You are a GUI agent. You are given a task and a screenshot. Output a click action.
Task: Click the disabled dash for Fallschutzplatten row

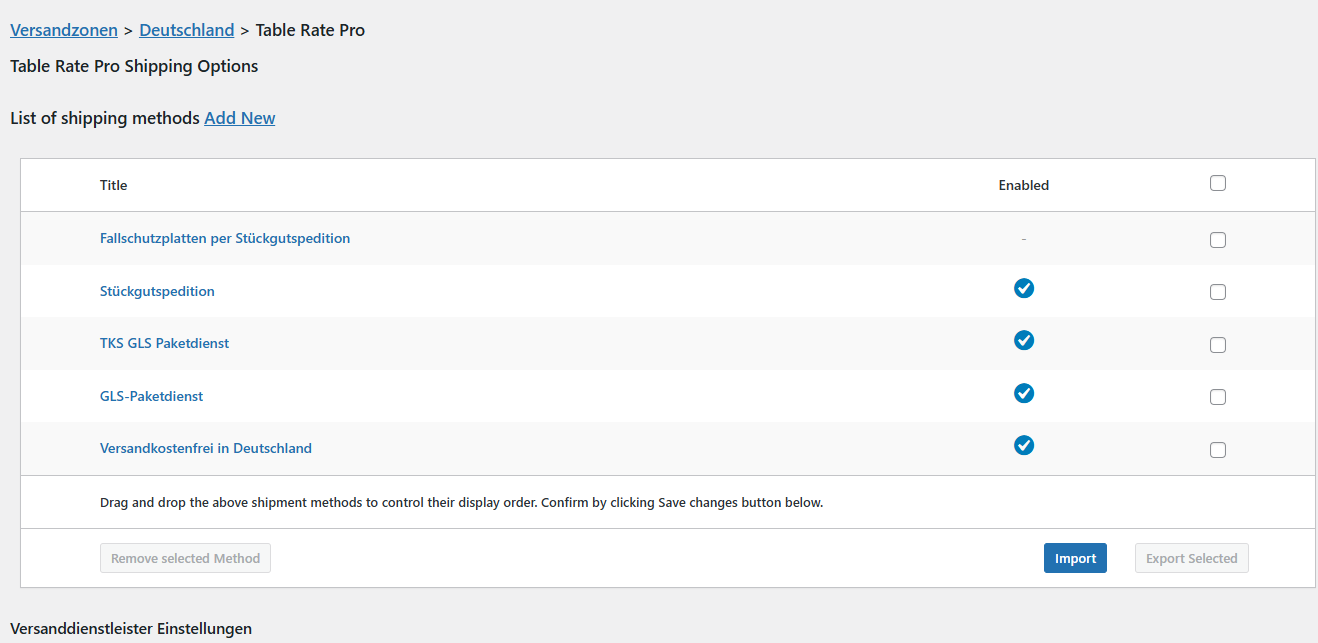pos(1023,239)
